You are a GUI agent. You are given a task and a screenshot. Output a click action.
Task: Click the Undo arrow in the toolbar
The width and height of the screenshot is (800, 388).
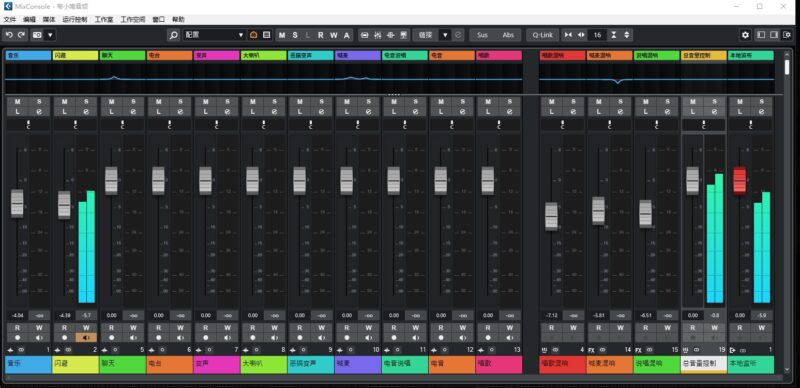click(9, 35)
